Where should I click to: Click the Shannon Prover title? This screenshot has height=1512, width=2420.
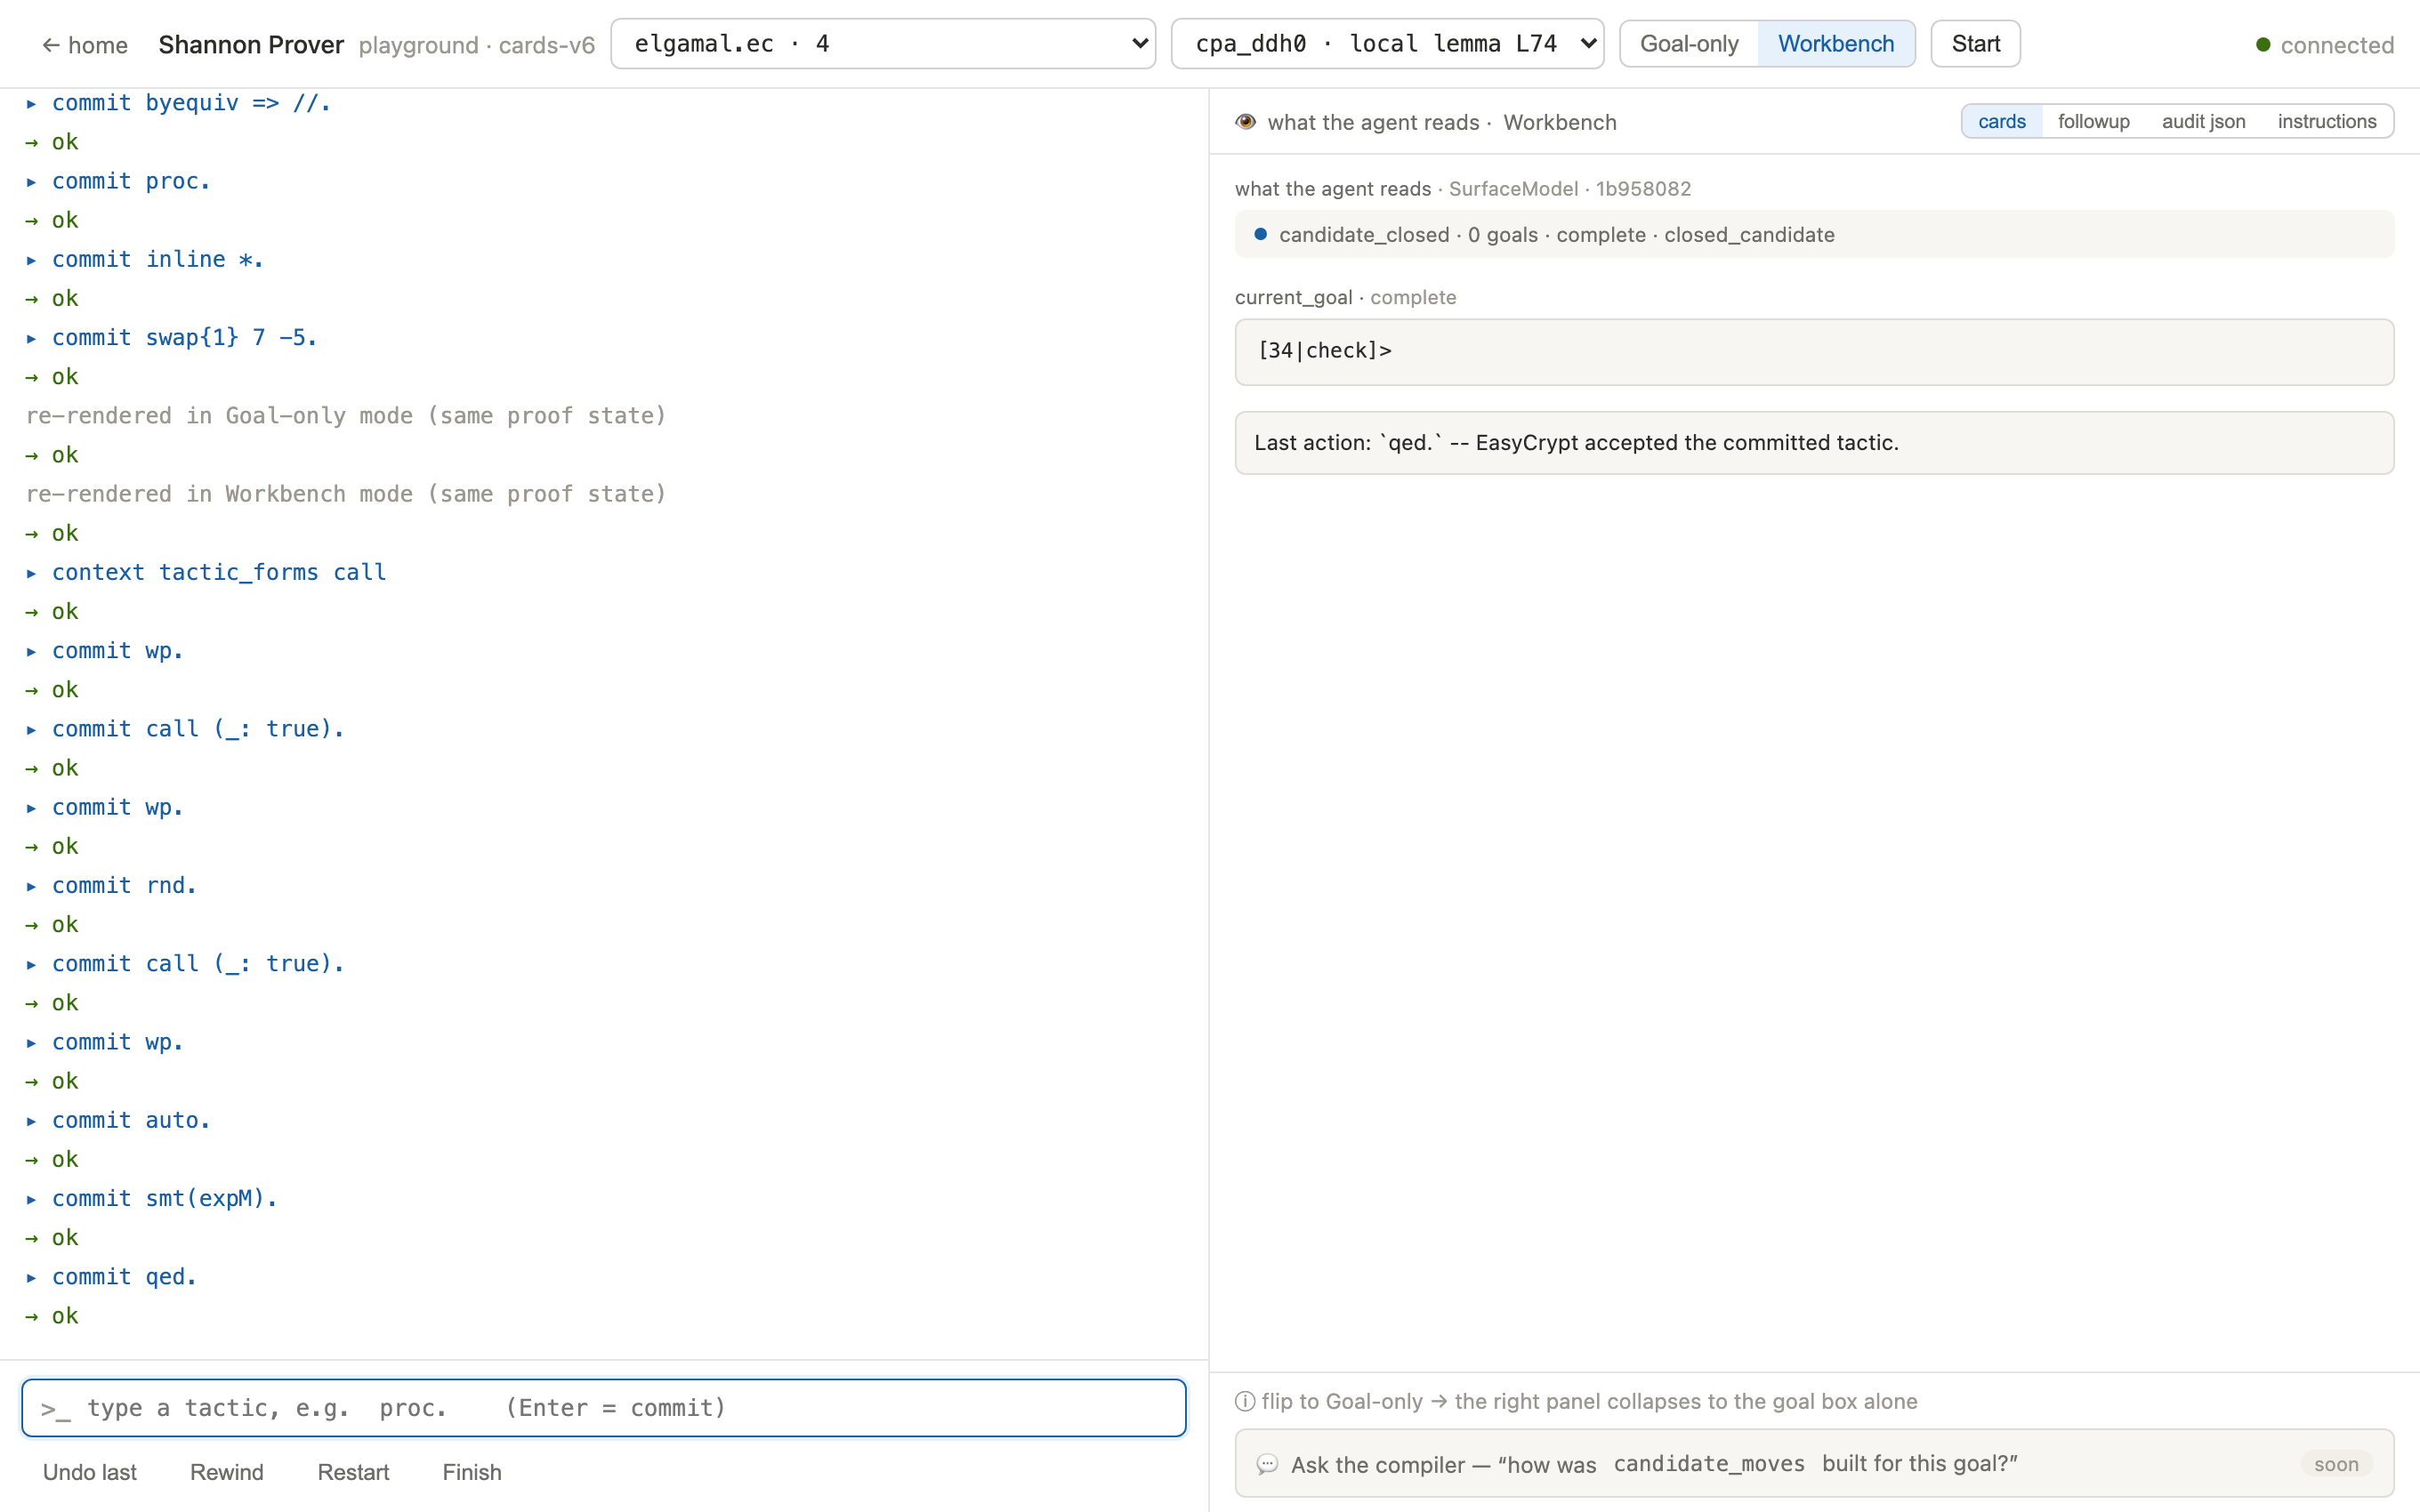tap(251, 45)
